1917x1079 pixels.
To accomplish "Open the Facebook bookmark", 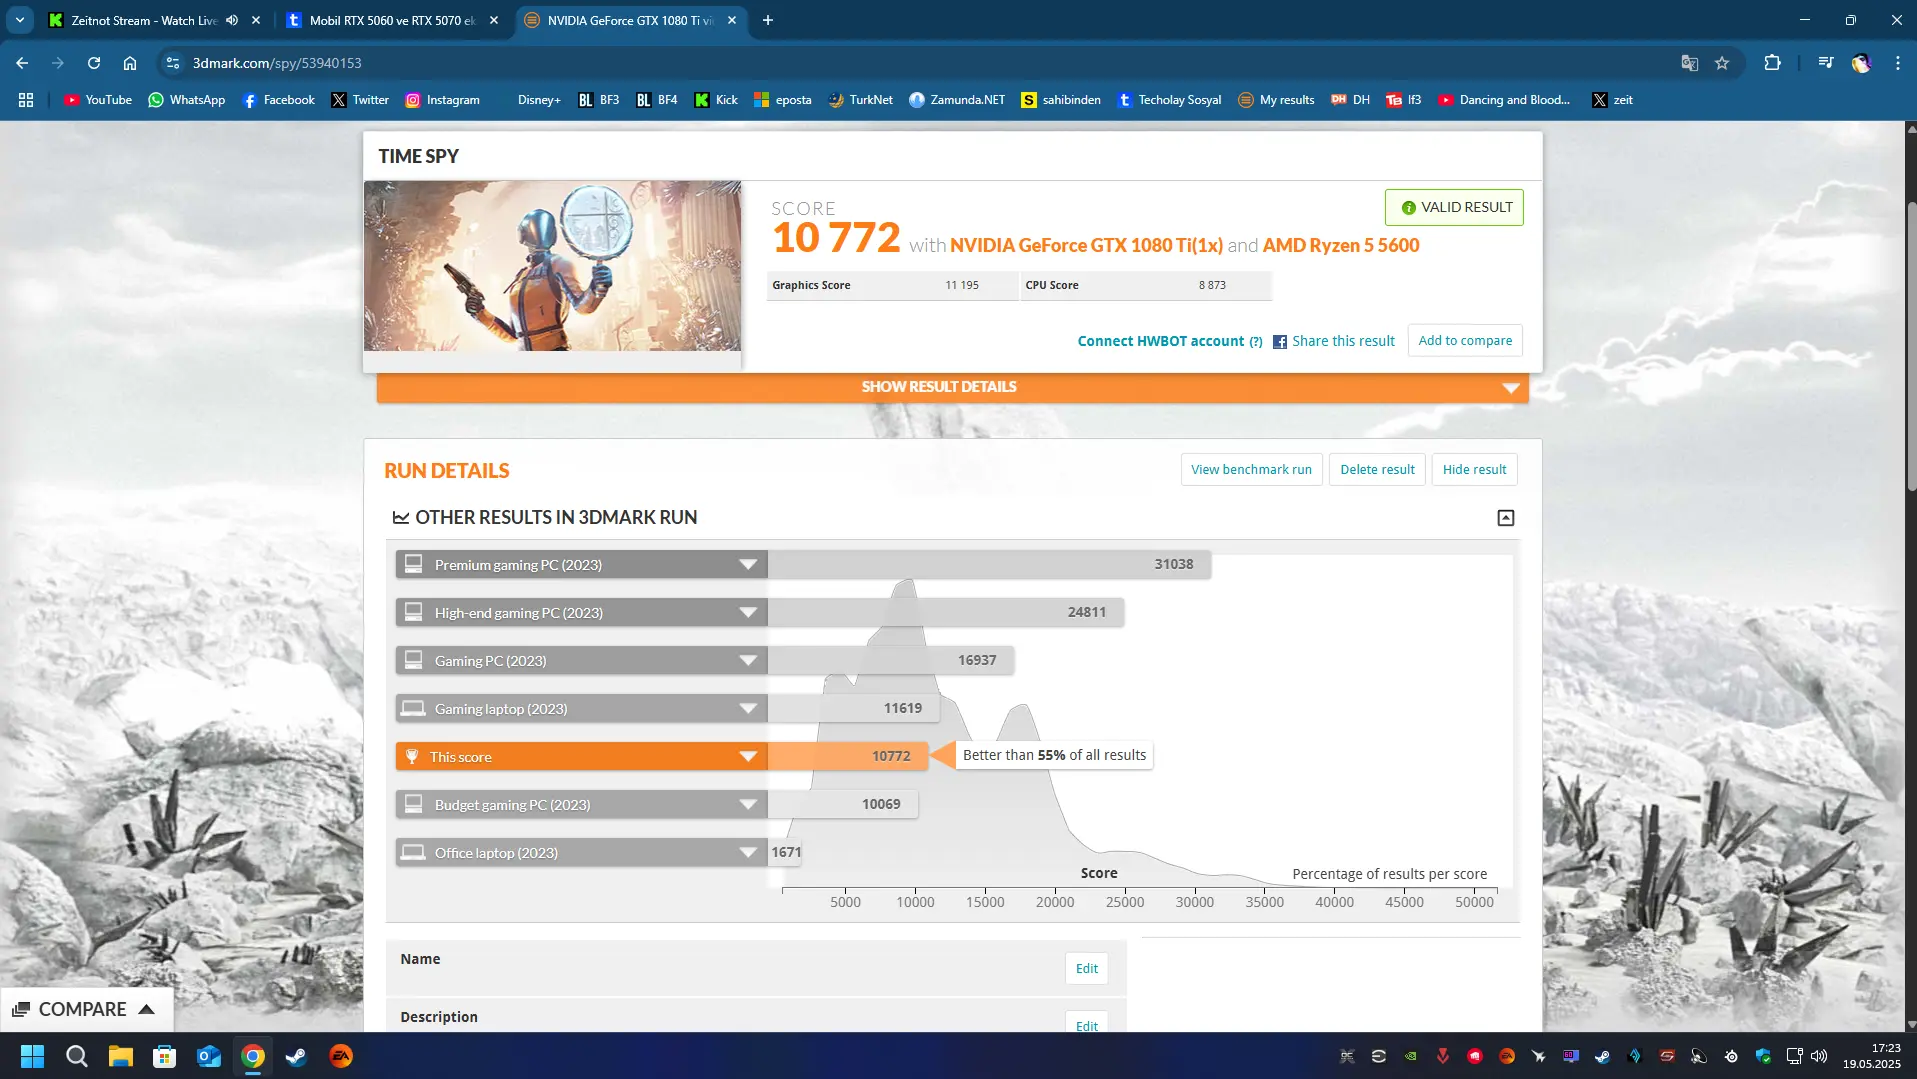I will [279, 100].
